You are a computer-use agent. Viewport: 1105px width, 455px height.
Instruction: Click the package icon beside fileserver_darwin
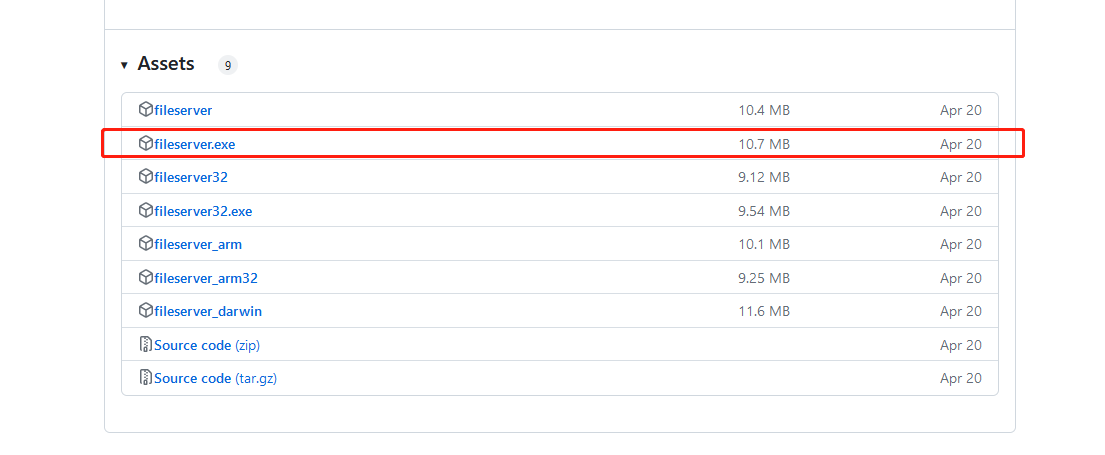pyautogui.click(x=146, y=311)
